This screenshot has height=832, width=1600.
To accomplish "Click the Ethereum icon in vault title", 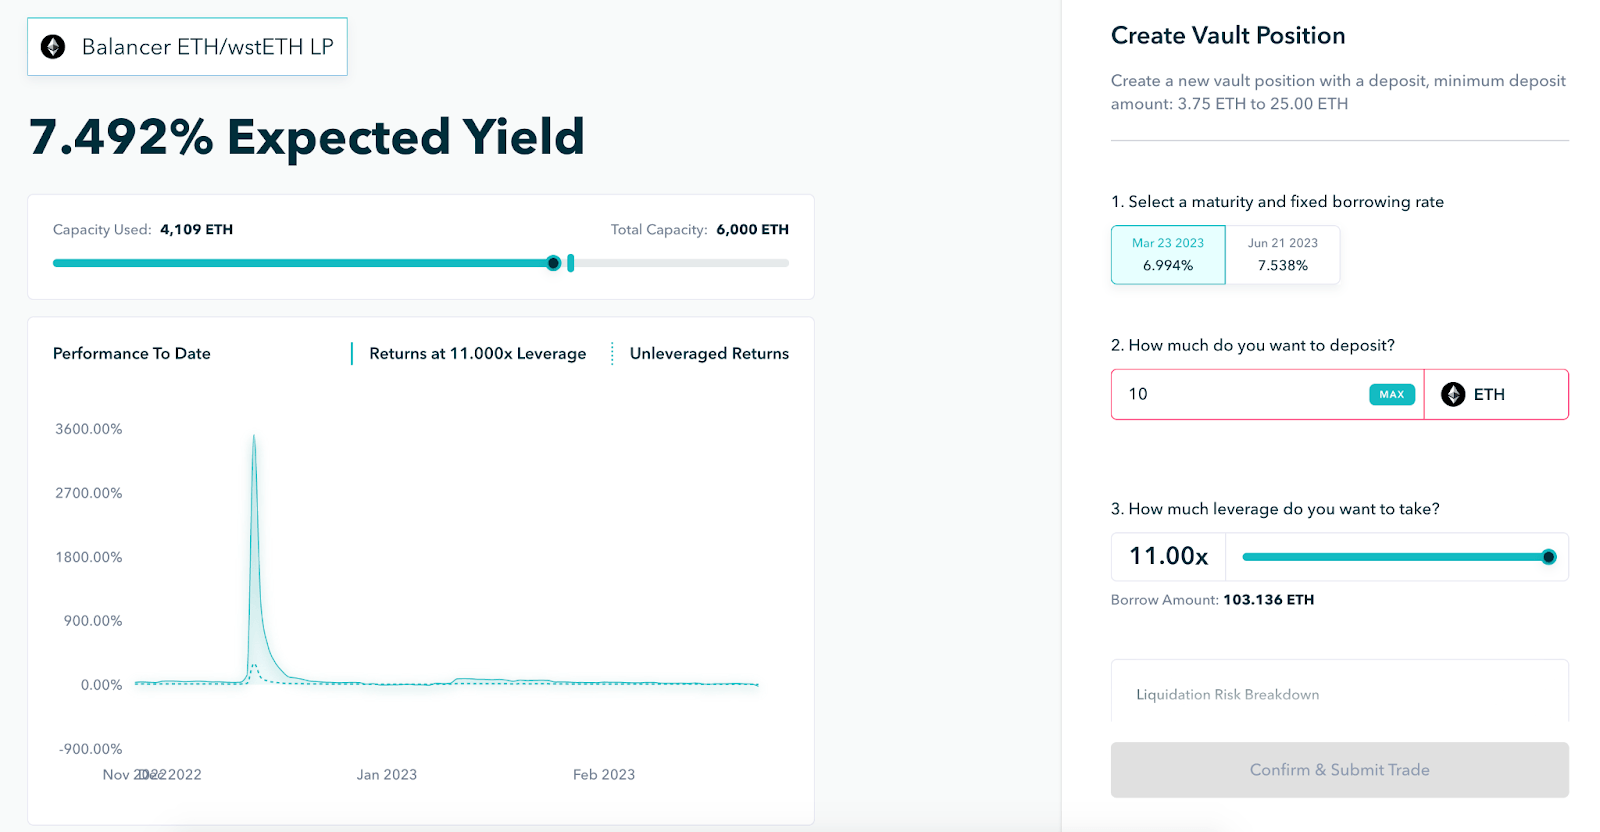I will click(53, 47).
